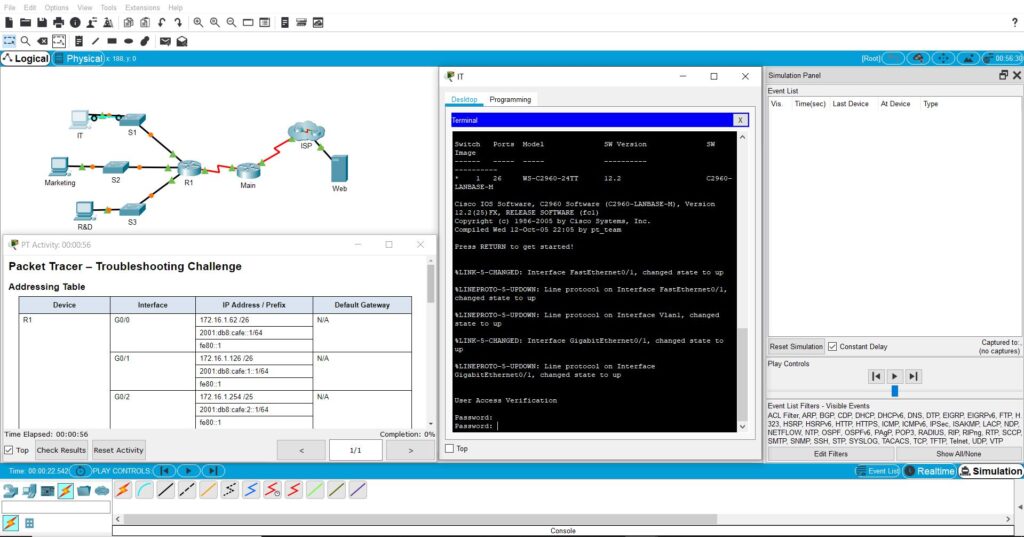The width and height of the screenshot is (1024, 537).
Task: Click the Reset Simulation button
Action: point(795,347)
